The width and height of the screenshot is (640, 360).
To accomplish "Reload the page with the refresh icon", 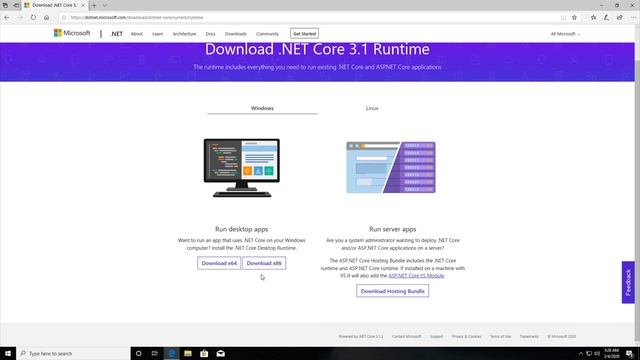I will pos(33,18).
